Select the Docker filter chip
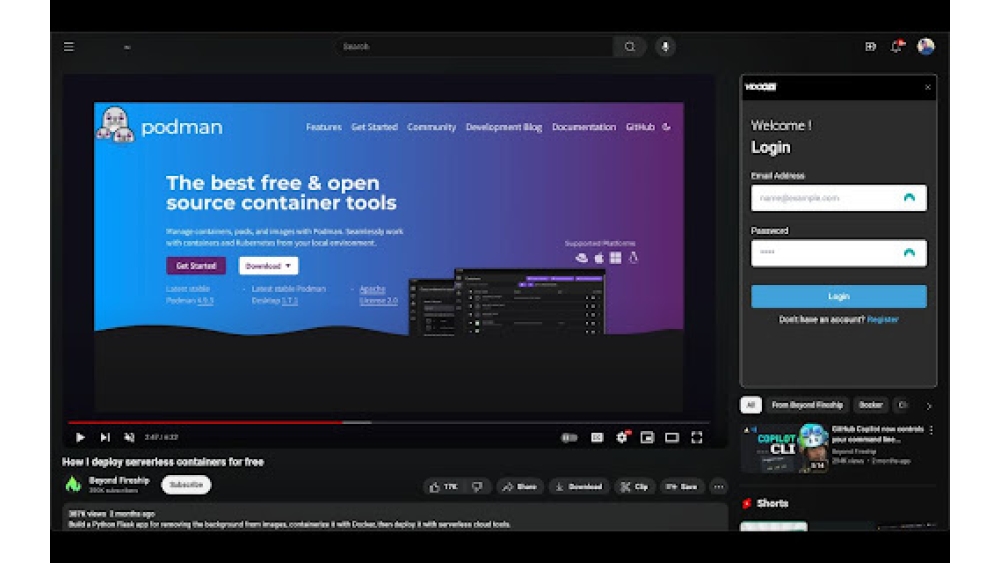Screen dimensions: 1000x563 [x=871, y=405]
